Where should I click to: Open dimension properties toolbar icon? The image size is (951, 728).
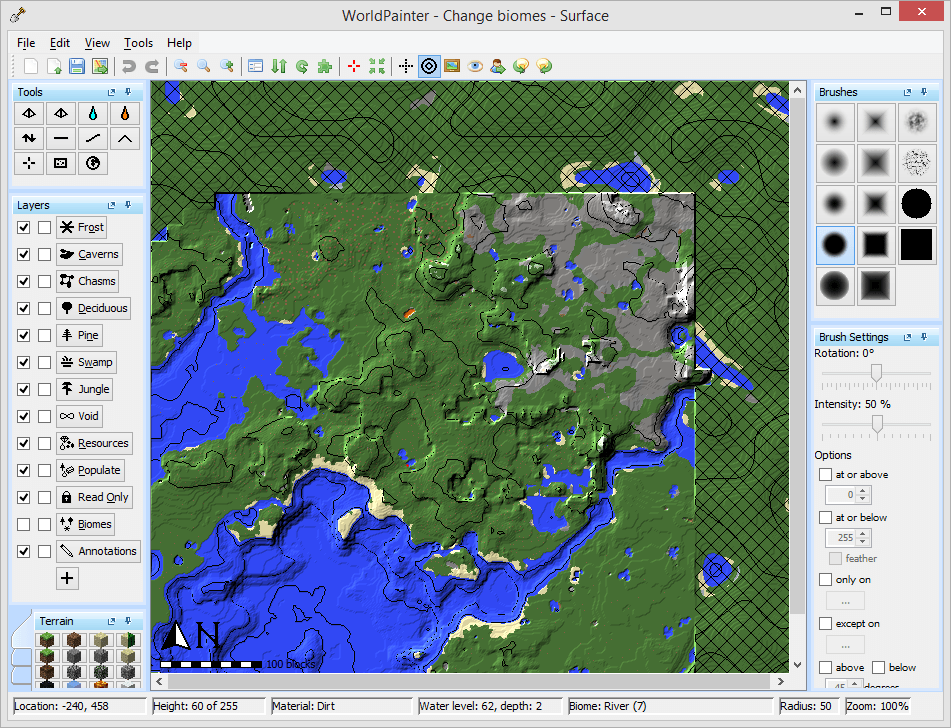pos(255,66)
